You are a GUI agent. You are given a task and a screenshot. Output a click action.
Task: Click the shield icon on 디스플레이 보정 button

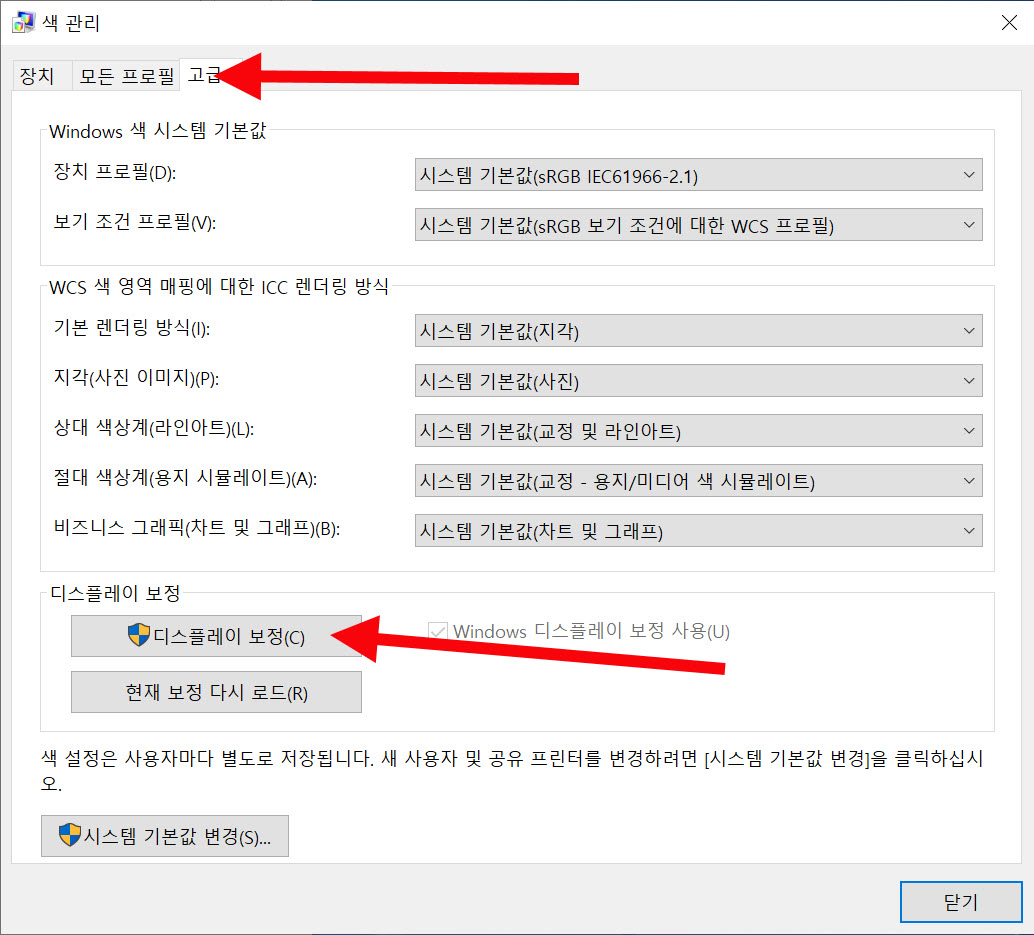click(138, 635)
